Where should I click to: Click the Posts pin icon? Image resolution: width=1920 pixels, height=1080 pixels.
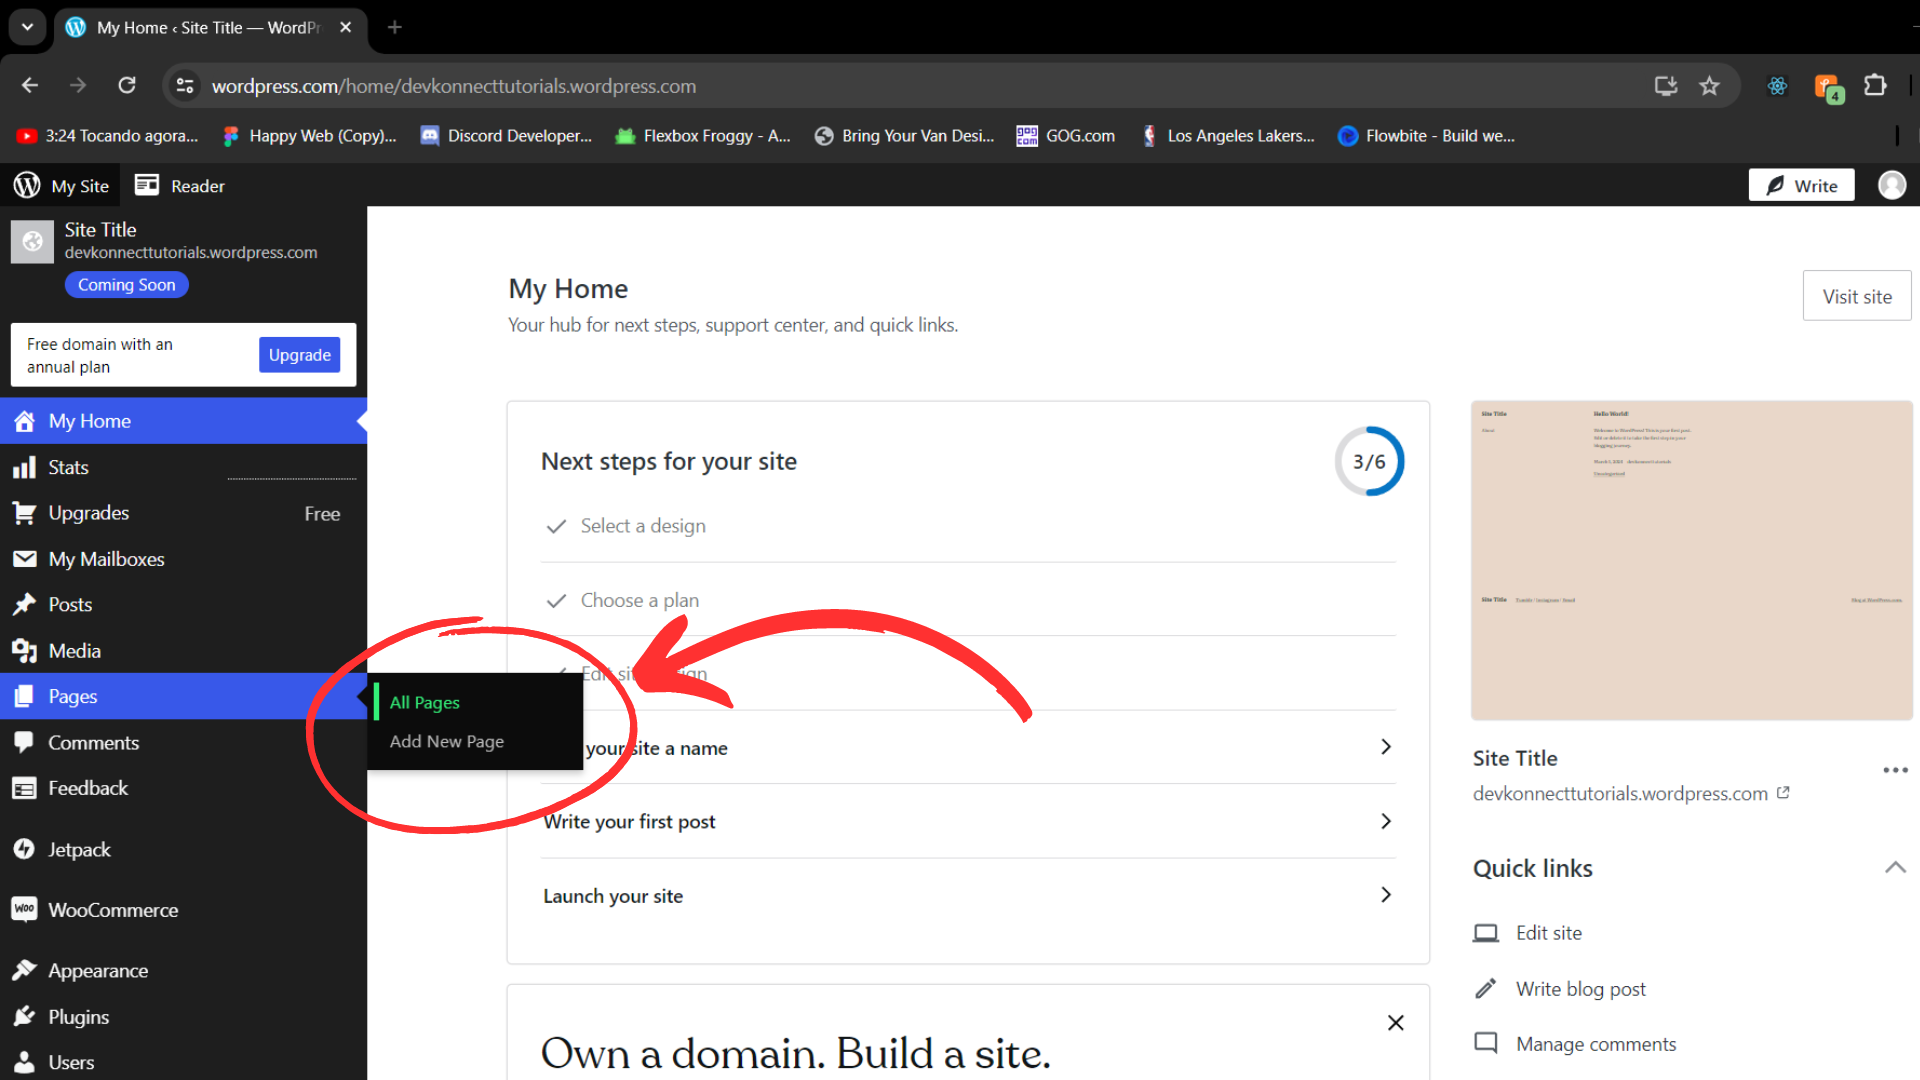point(24,604)
